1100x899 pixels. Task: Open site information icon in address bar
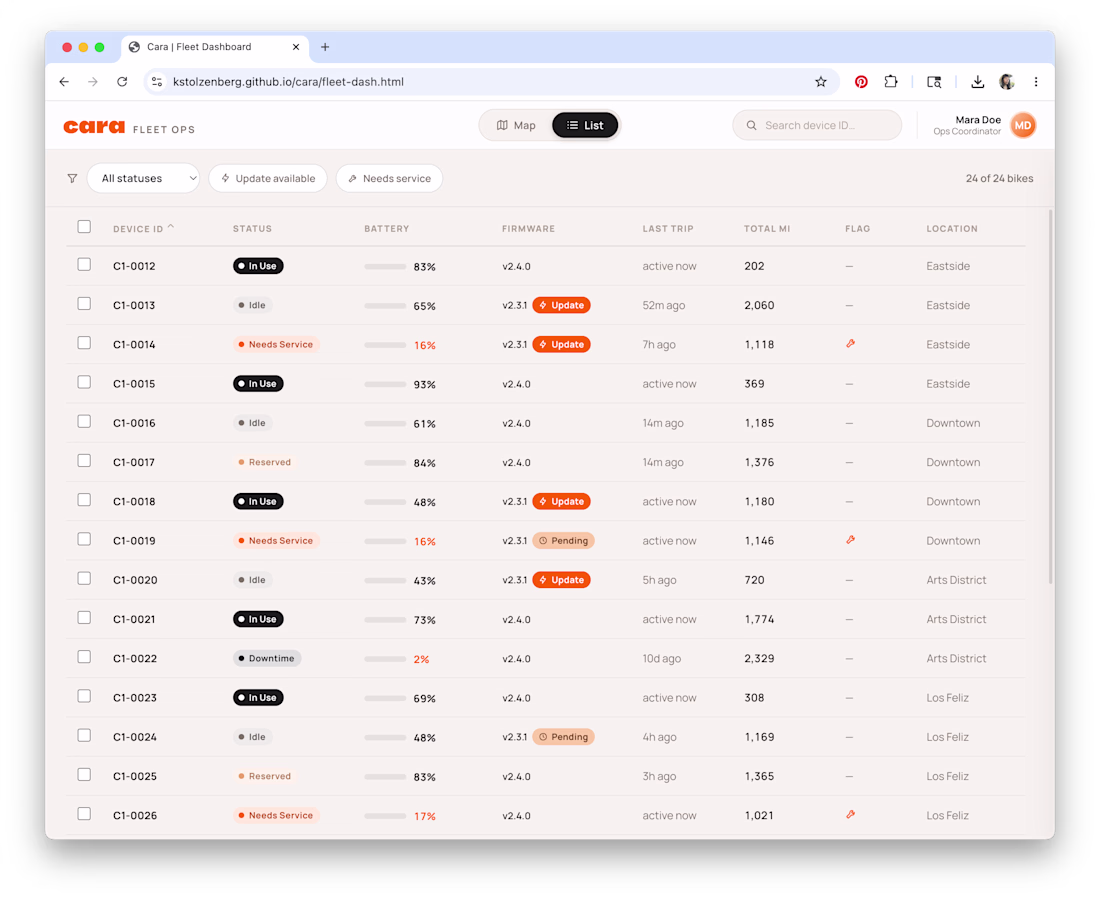[157, 82]
